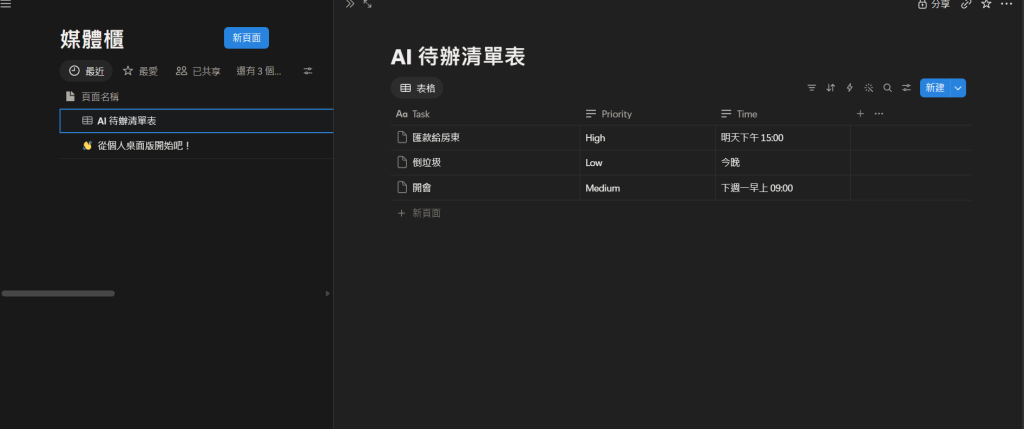Screen dimensions: 1024x429
Task: Add a row with + 新頁面
Action: [419, 213]
